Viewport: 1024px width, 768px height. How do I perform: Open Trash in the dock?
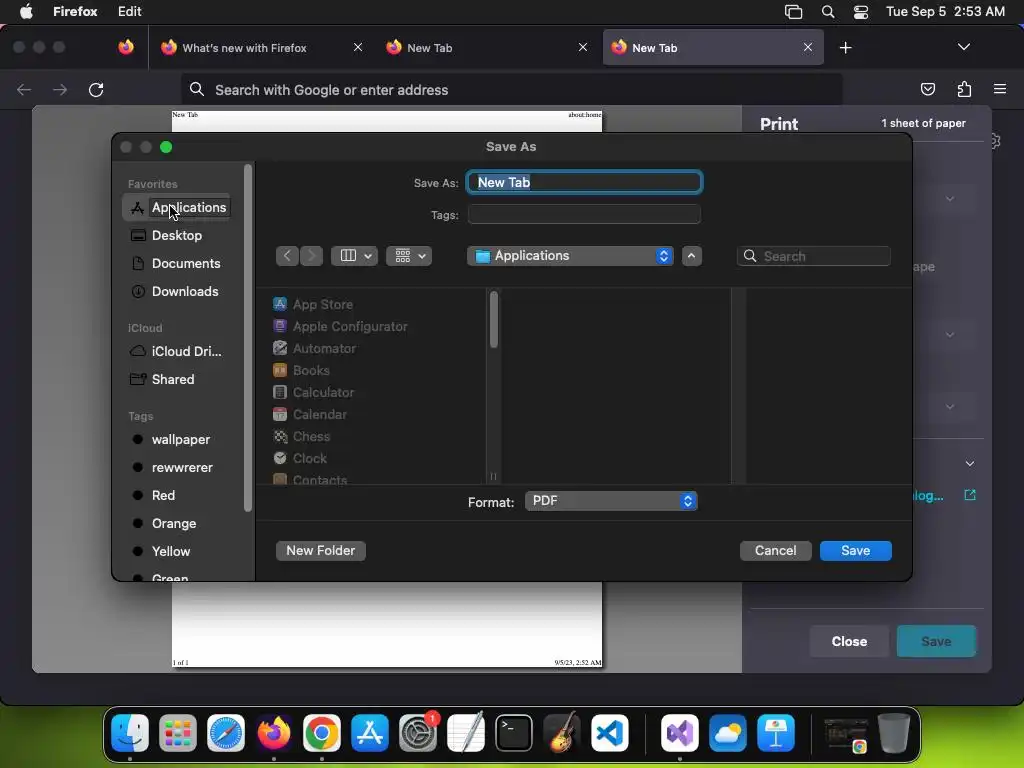click(893, 733)
